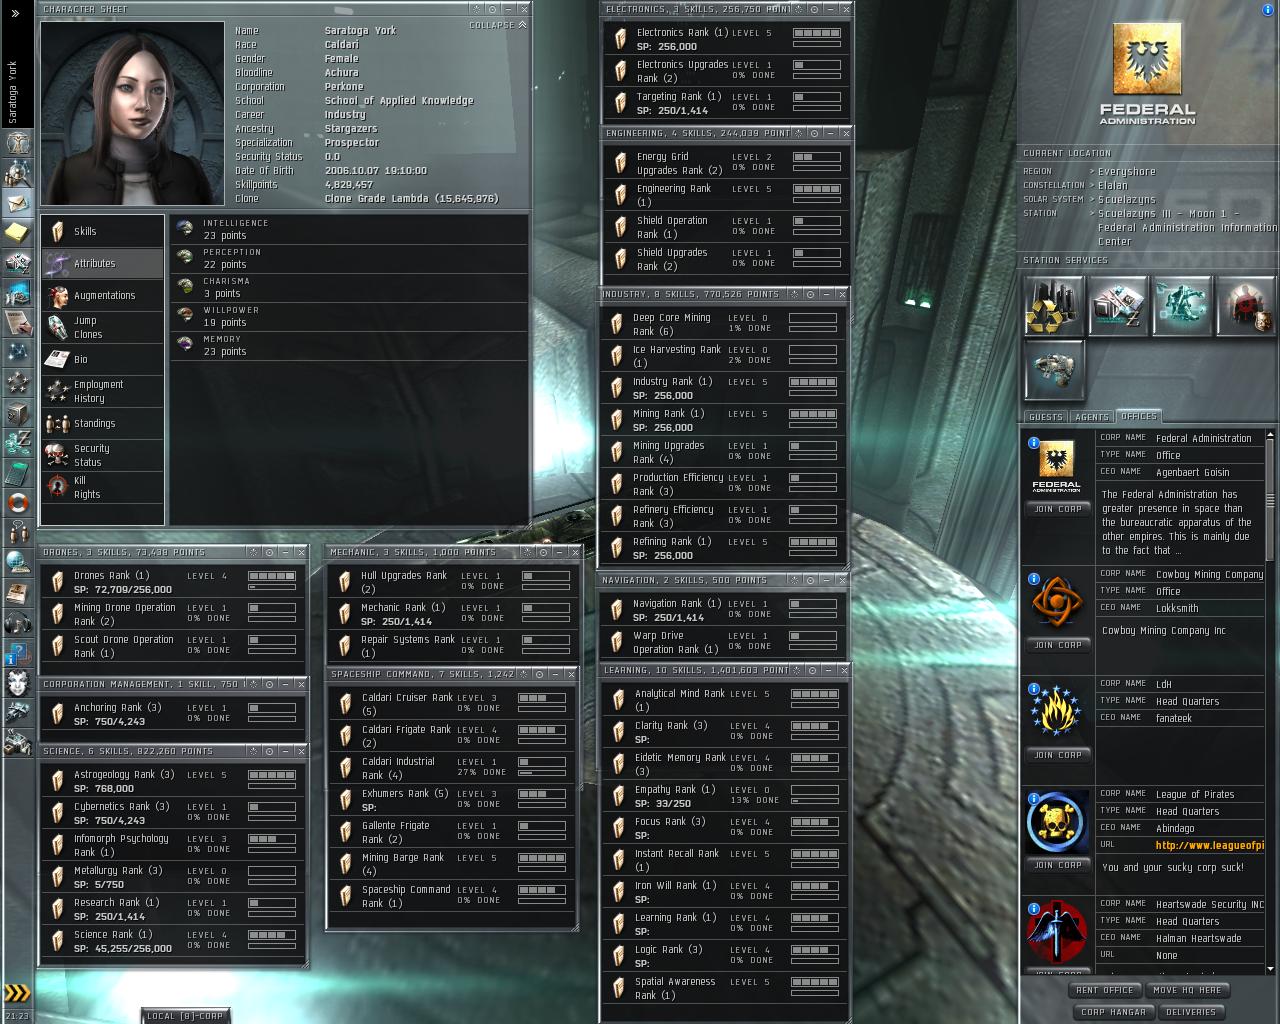Click the Scuelazyns solar system name
Image resolution: width=1280 pixels, height=1024 pixels.
point(1127,200)
